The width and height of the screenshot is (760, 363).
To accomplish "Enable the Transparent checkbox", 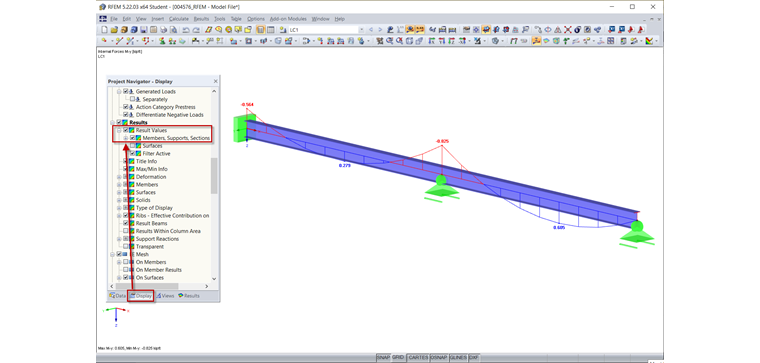I will click(126, 246).
